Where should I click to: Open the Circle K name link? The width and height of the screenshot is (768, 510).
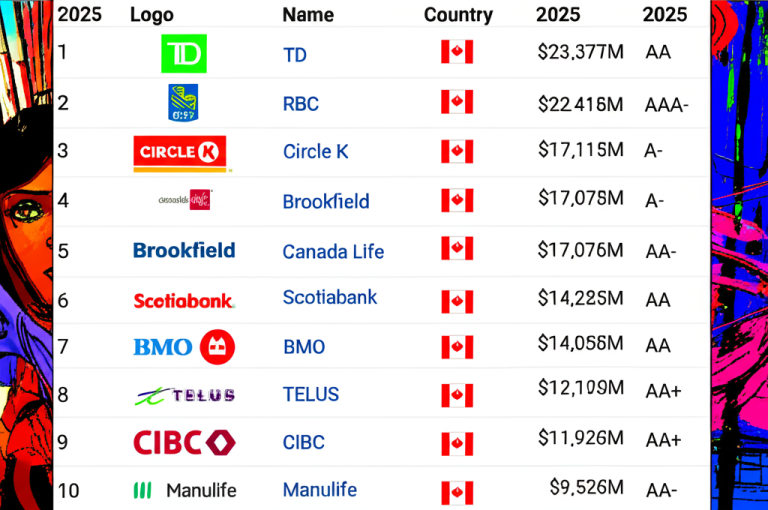(316, 152)
